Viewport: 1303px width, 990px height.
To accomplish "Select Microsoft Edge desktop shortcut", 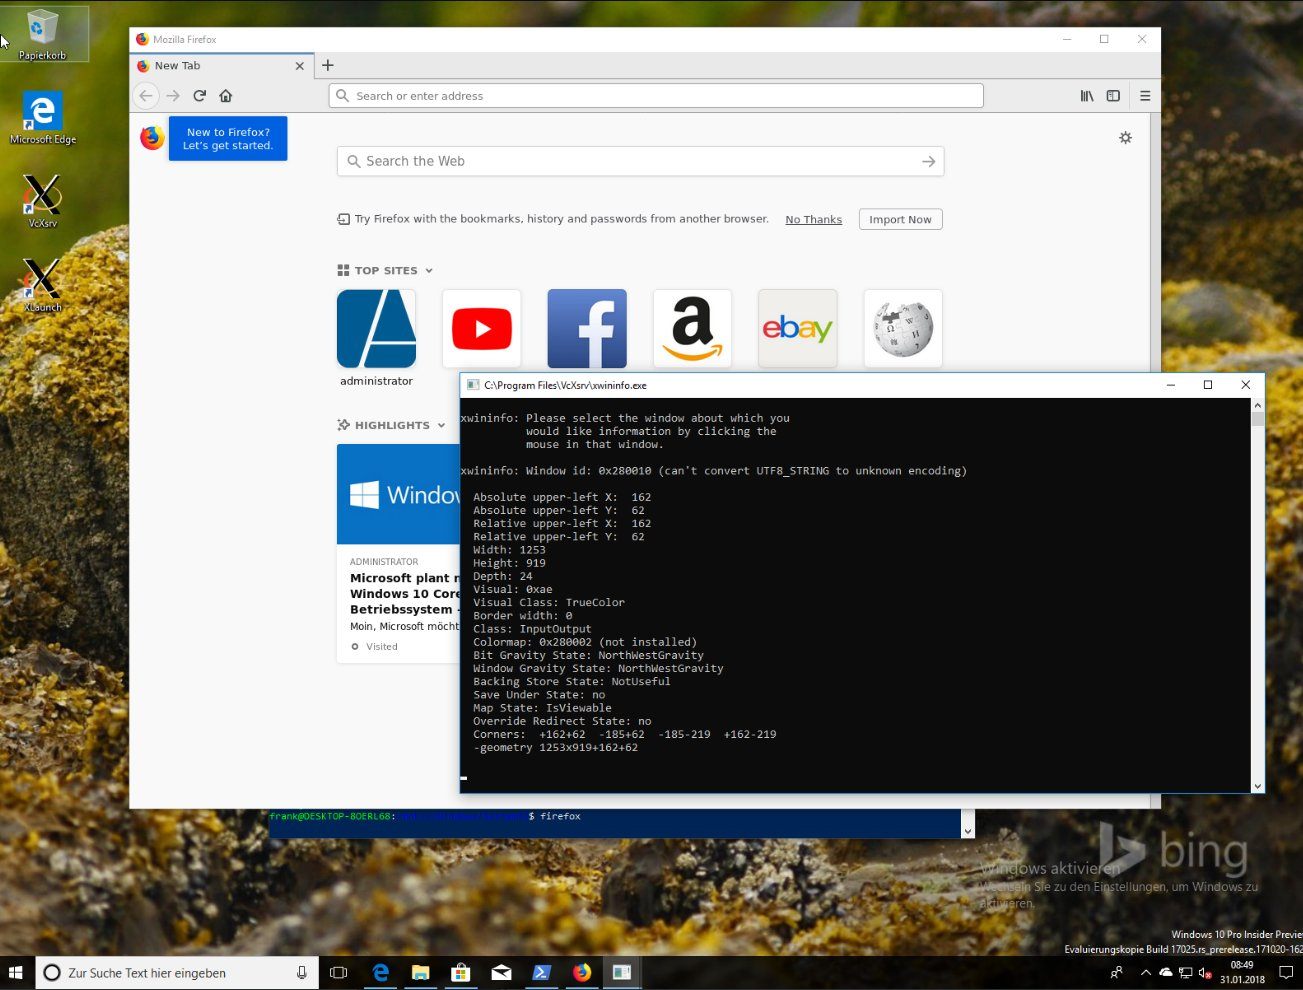I will (43, 118).
